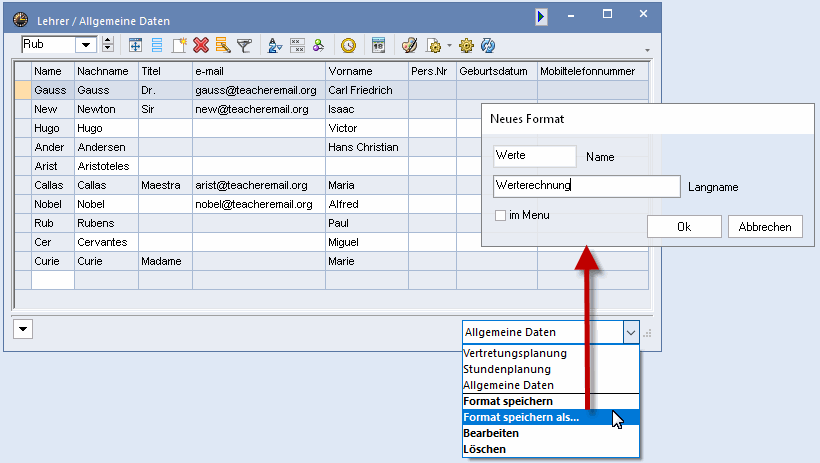This screenshot has height=463, width=820.
Task: Select the Newton last name cell
Action: click(x=106, y=109)
